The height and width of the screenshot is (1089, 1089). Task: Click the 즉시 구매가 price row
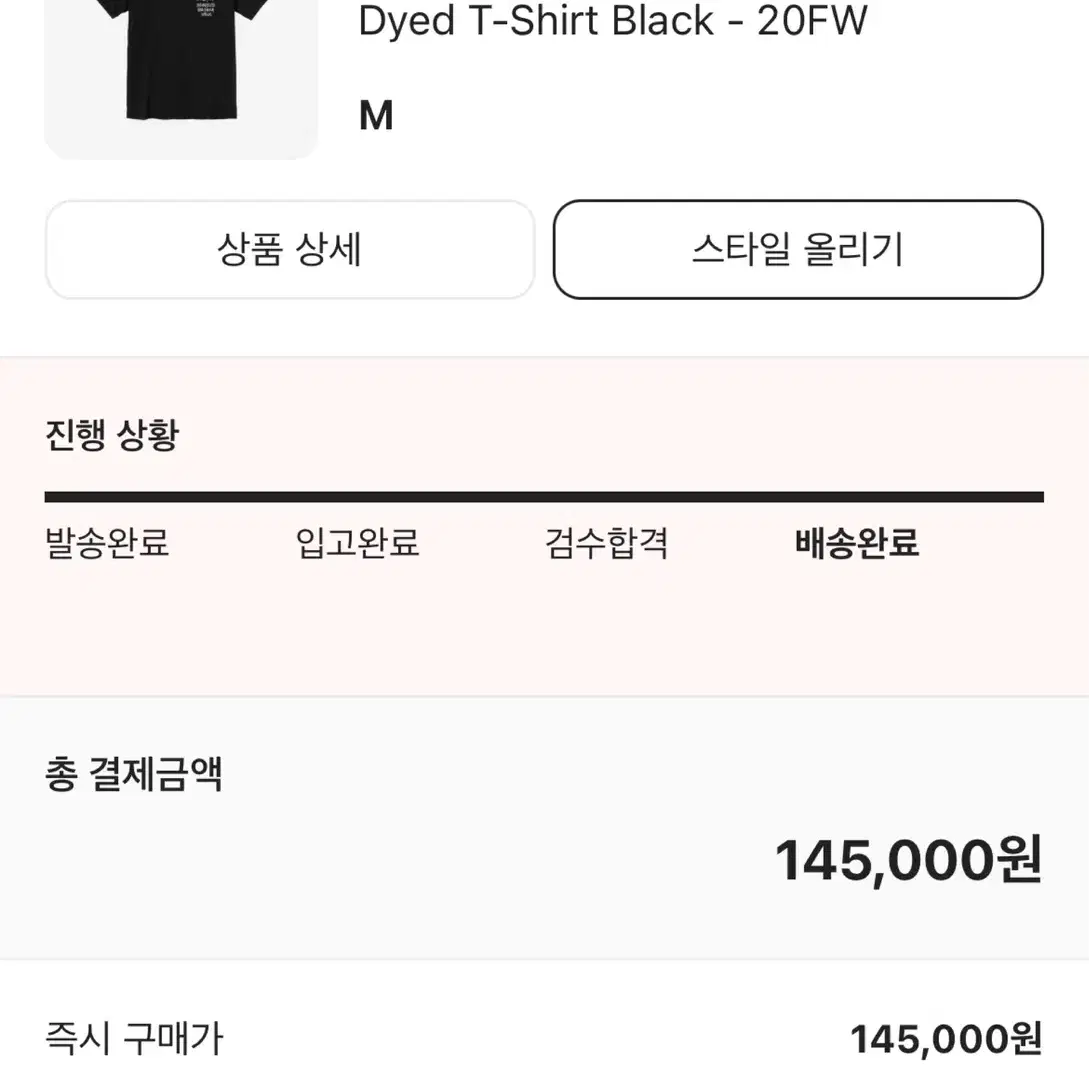(x=544, y=1039)
